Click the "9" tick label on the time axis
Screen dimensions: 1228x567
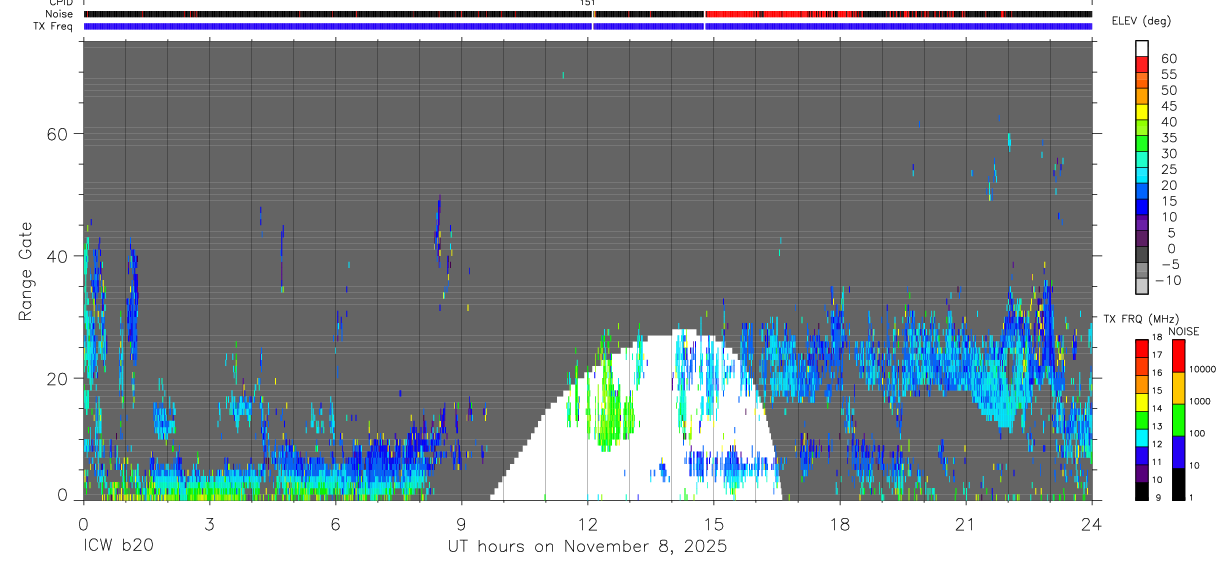(461, 523)
